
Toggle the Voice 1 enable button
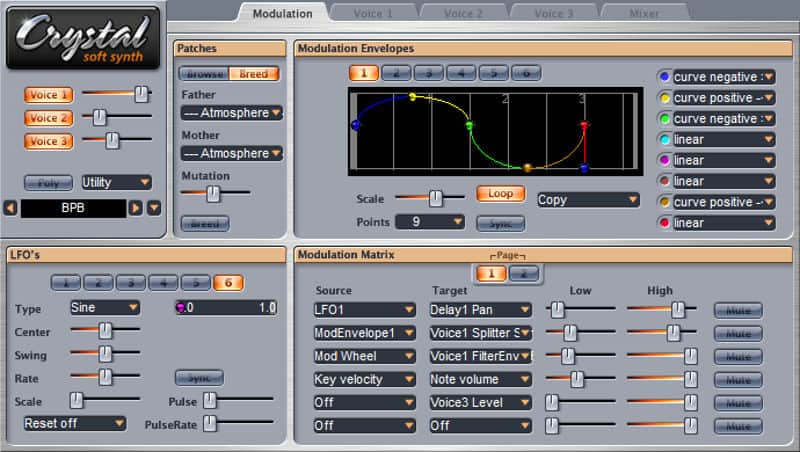47,95
